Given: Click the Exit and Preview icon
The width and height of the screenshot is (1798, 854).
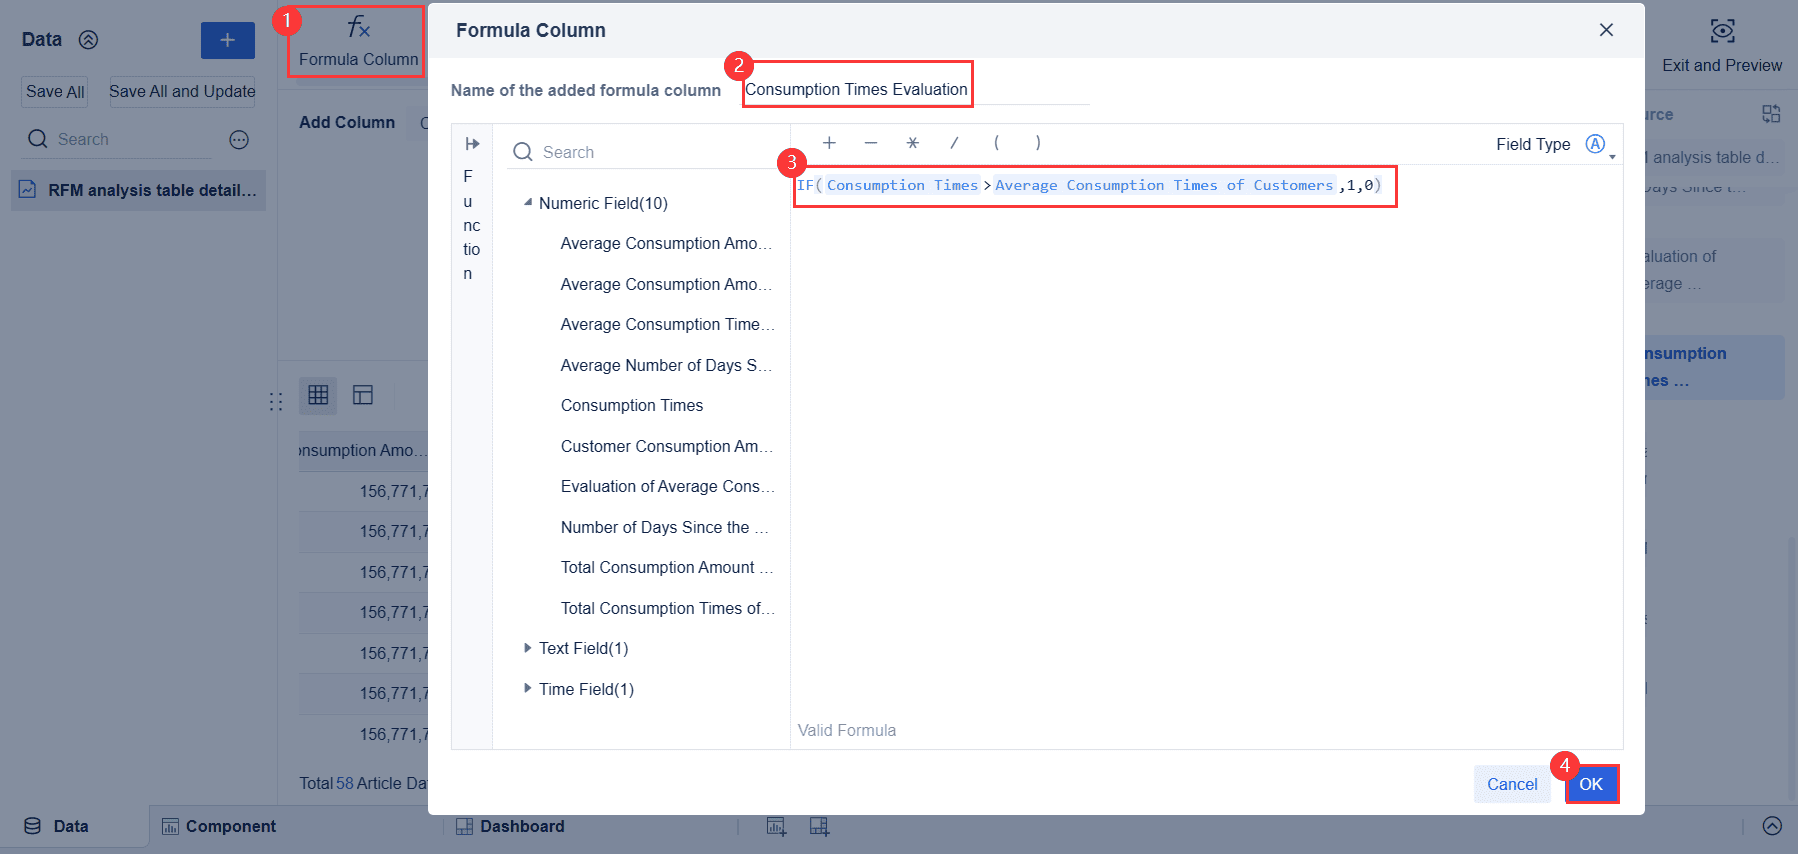Looking at the screenshot, I should point(1722,31).
